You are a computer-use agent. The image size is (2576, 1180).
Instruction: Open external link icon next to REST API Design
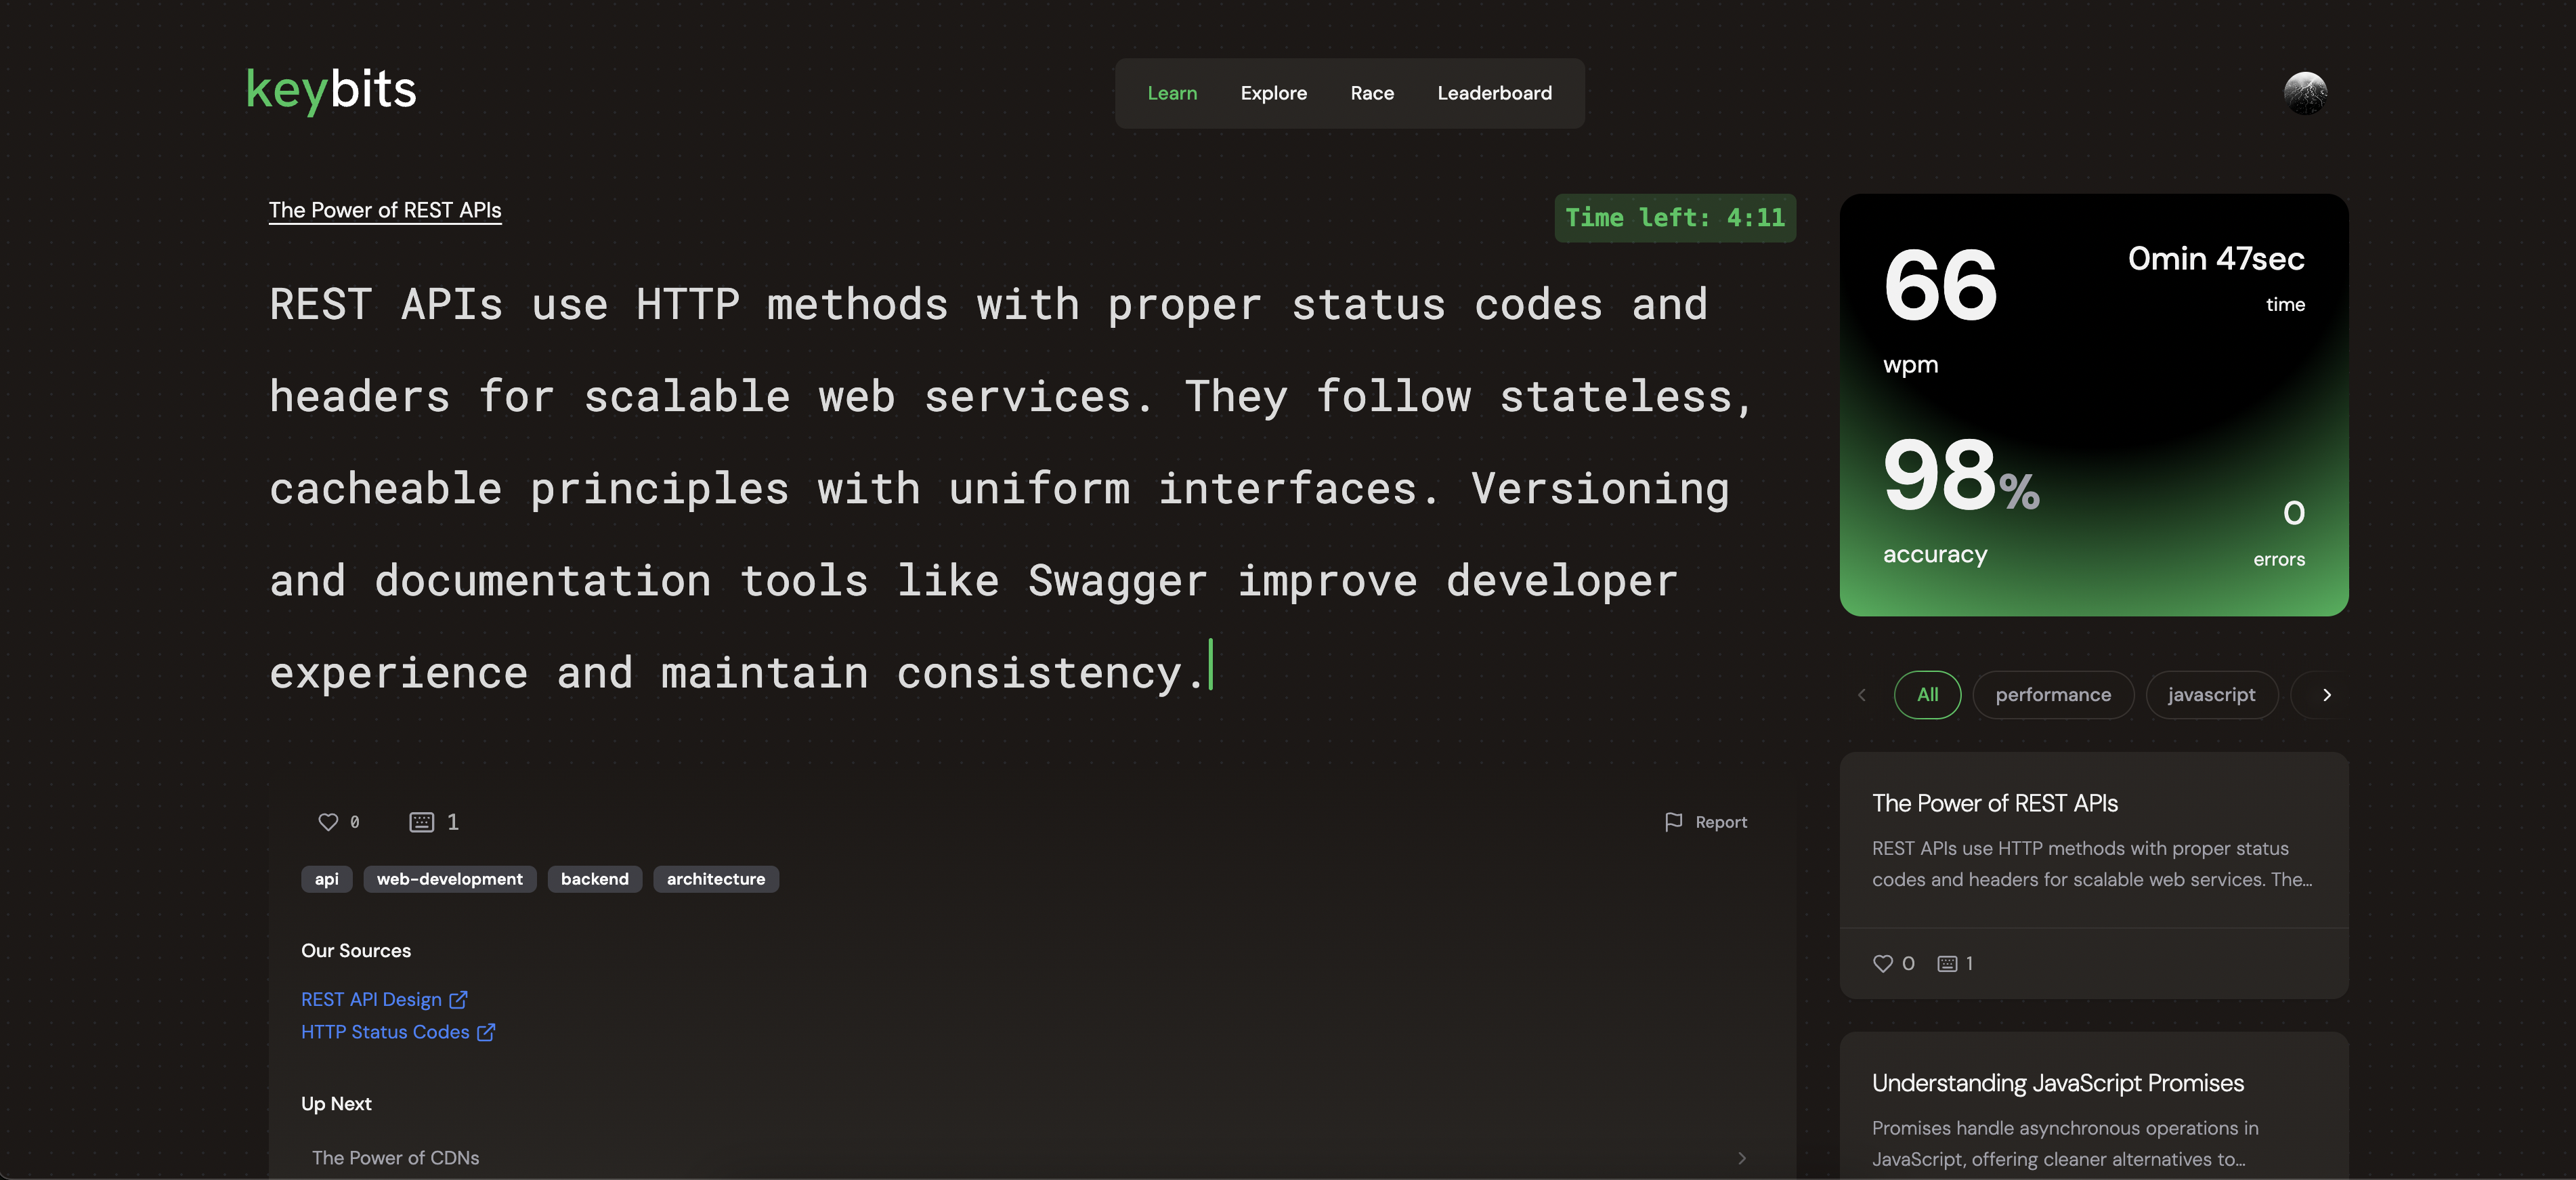[459, 1000]
